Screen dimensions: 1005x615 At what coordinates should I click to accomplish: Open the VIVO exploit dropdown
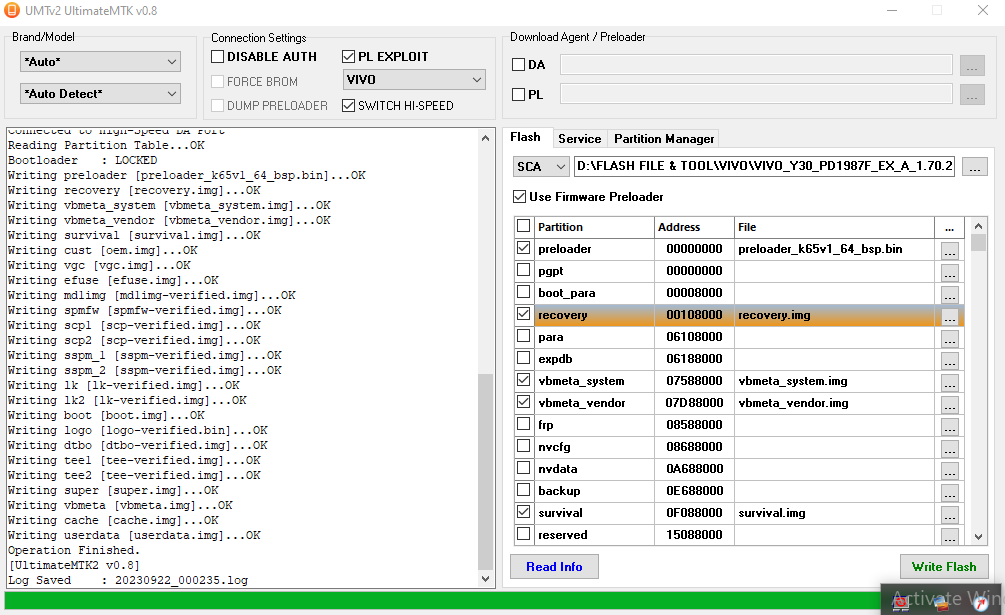point(413,80)
